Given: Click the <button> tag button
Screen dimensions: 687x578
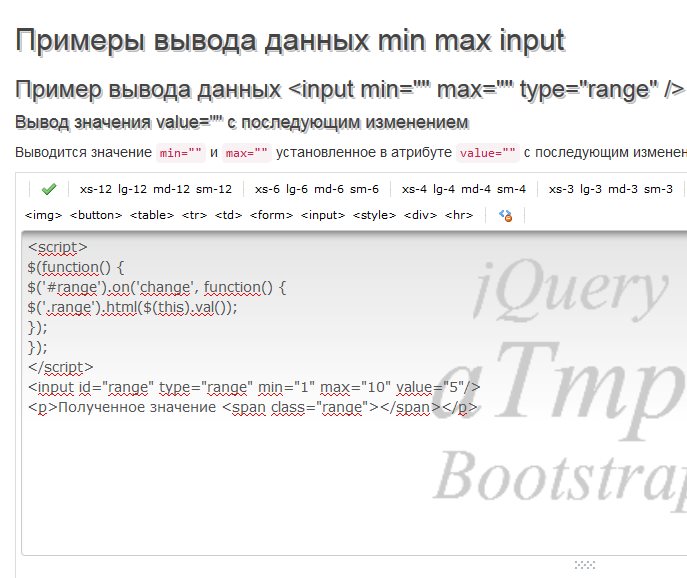Looking at the screenshot, I should click(96, 215).
